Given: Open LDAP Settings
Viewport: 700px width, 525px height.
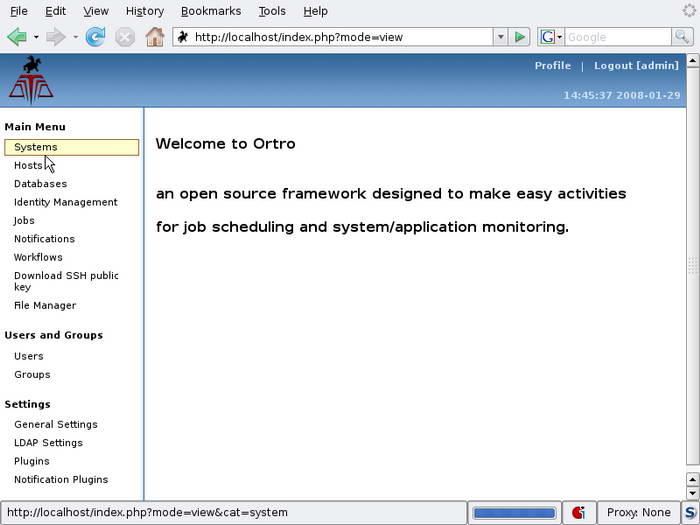Looking at the screenshot, I should pos(48,443).
